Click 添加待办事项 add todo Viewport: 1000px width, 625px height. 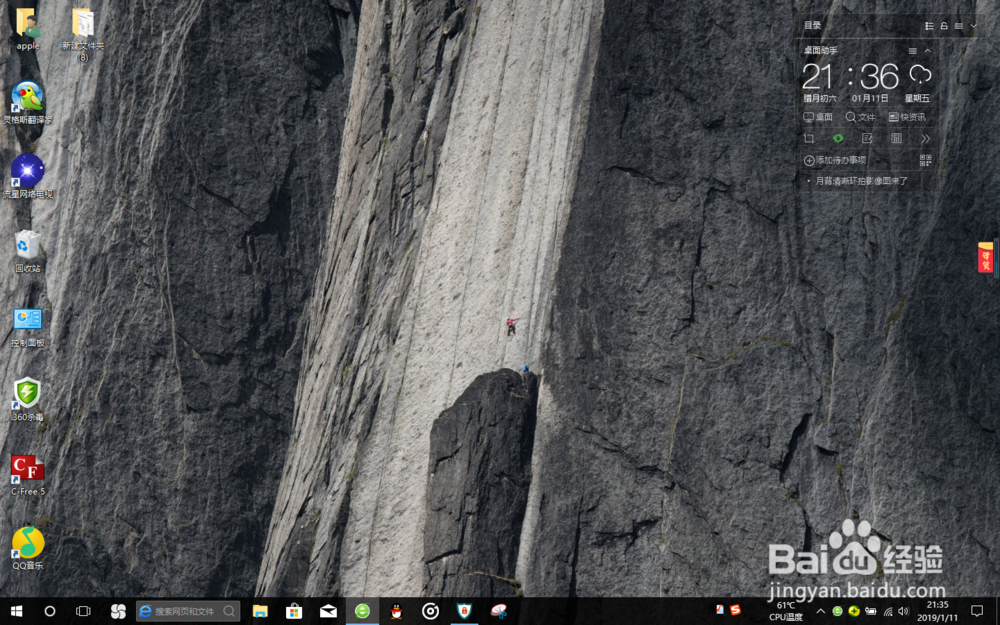point(835,161)
